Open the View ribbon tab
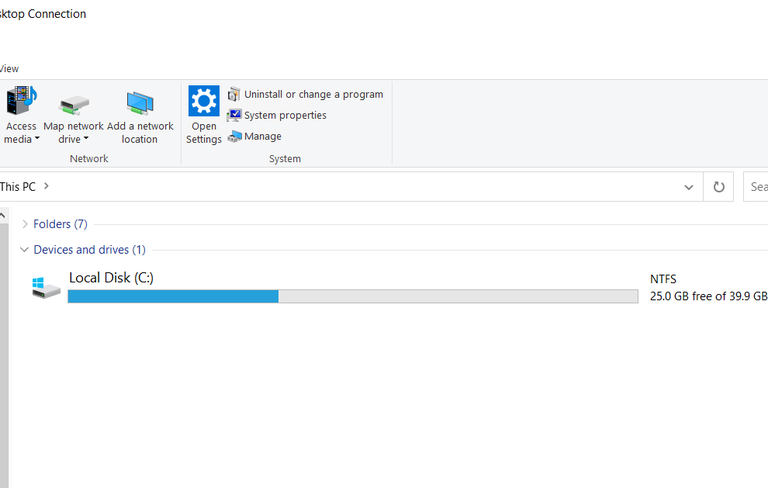Image resolution: width=768 pixels, height=488 pixels. tap(9, 69)
